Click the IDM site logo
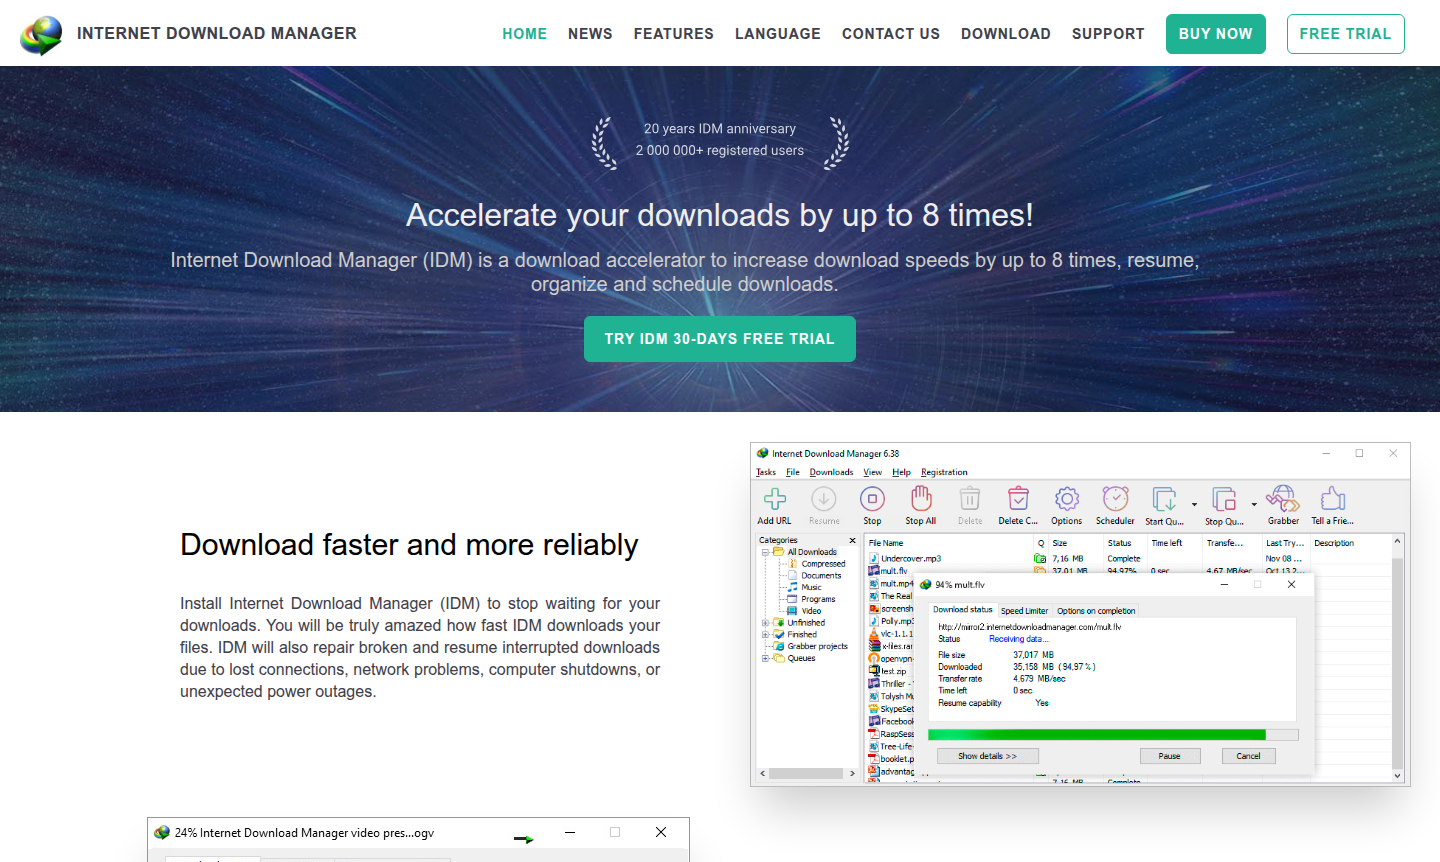The height and width of the screenshot is (862, 1440). [41, 34]
